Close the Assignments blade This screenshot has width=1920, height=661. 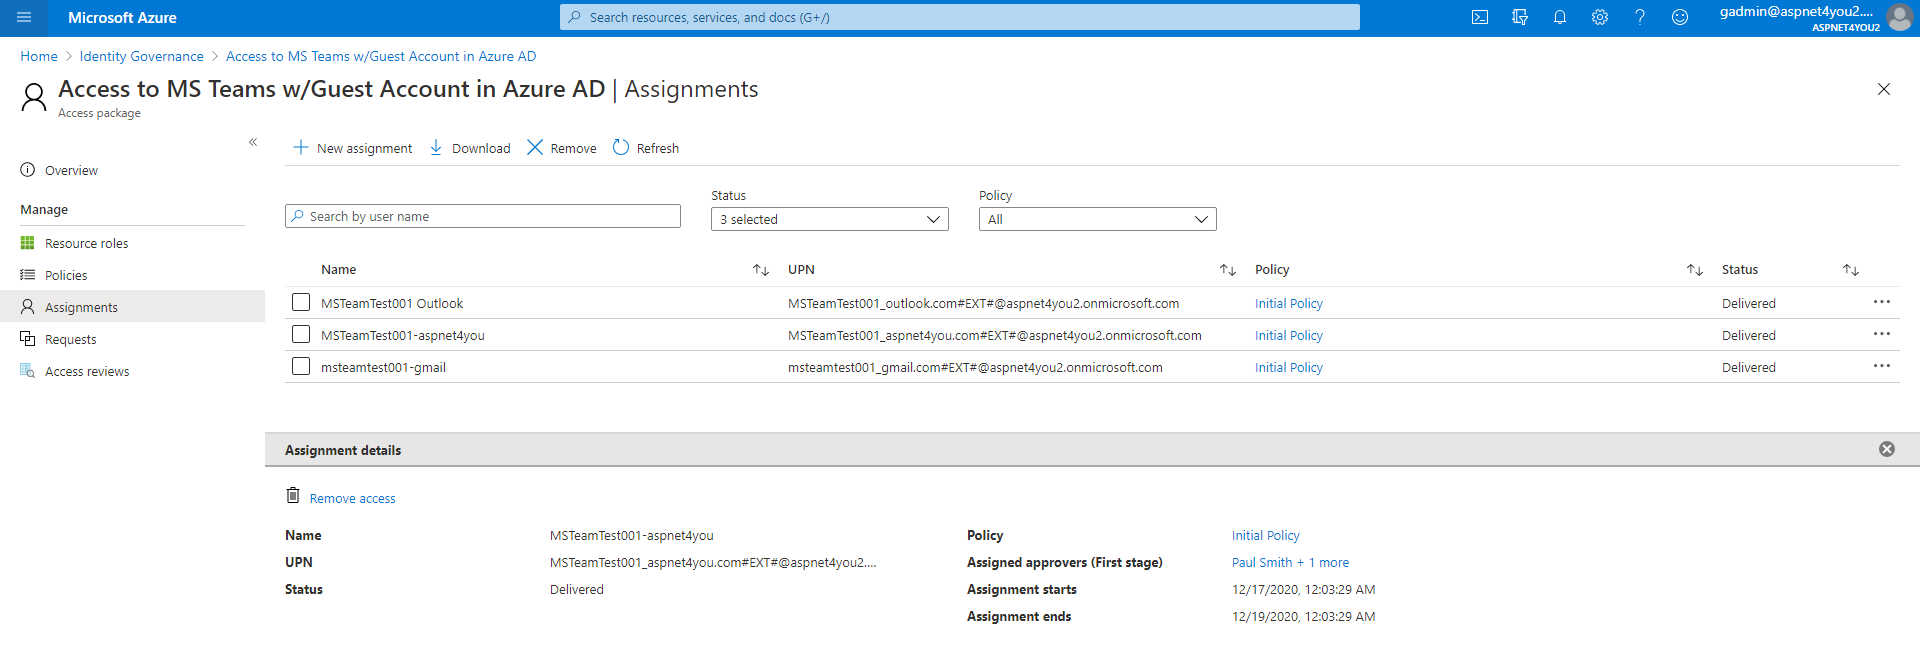coord(1884,89)
